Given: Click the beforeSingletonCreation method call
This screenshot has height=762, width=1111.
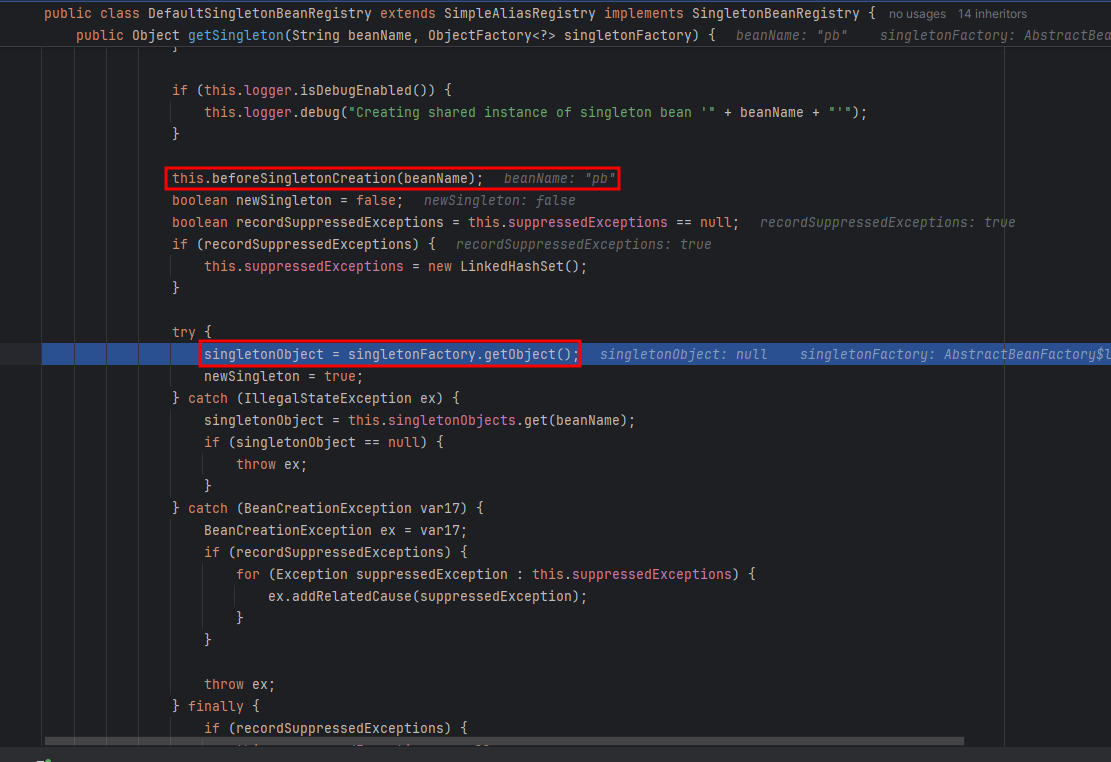Looking at the screenshot, I should (x=303, y=178).
